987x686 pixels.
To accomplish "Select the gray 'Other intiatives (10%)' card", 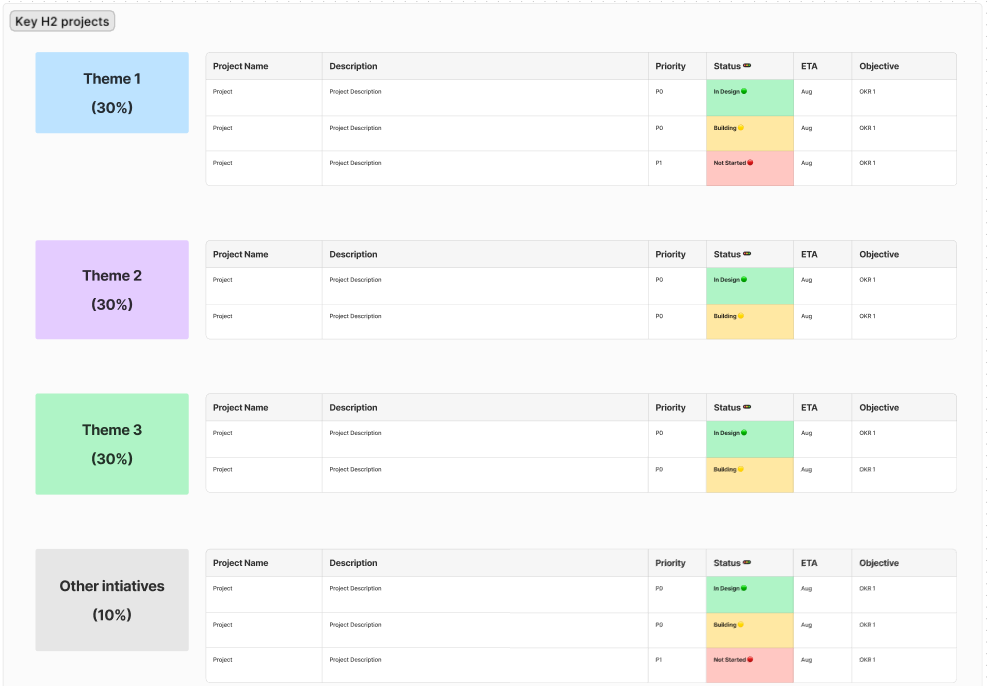I will 112,600.
